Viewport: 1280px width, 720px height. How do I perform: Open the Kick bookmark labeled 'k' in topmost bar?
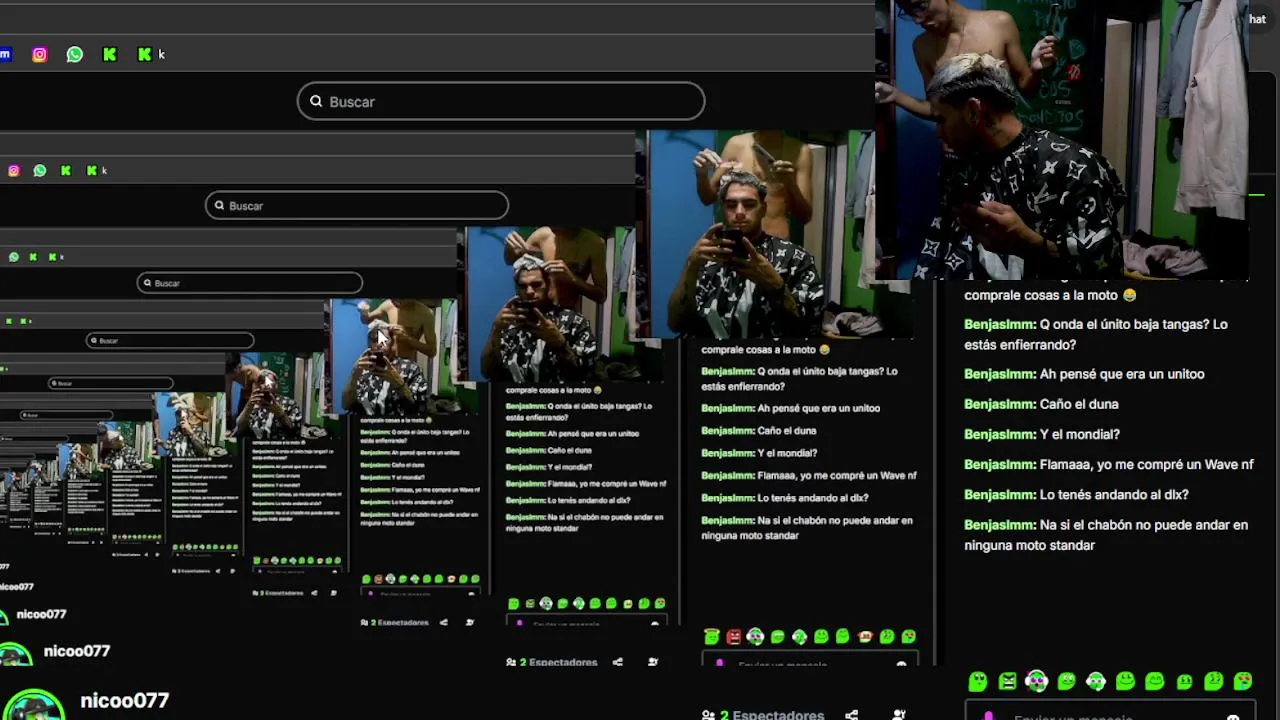151,55
